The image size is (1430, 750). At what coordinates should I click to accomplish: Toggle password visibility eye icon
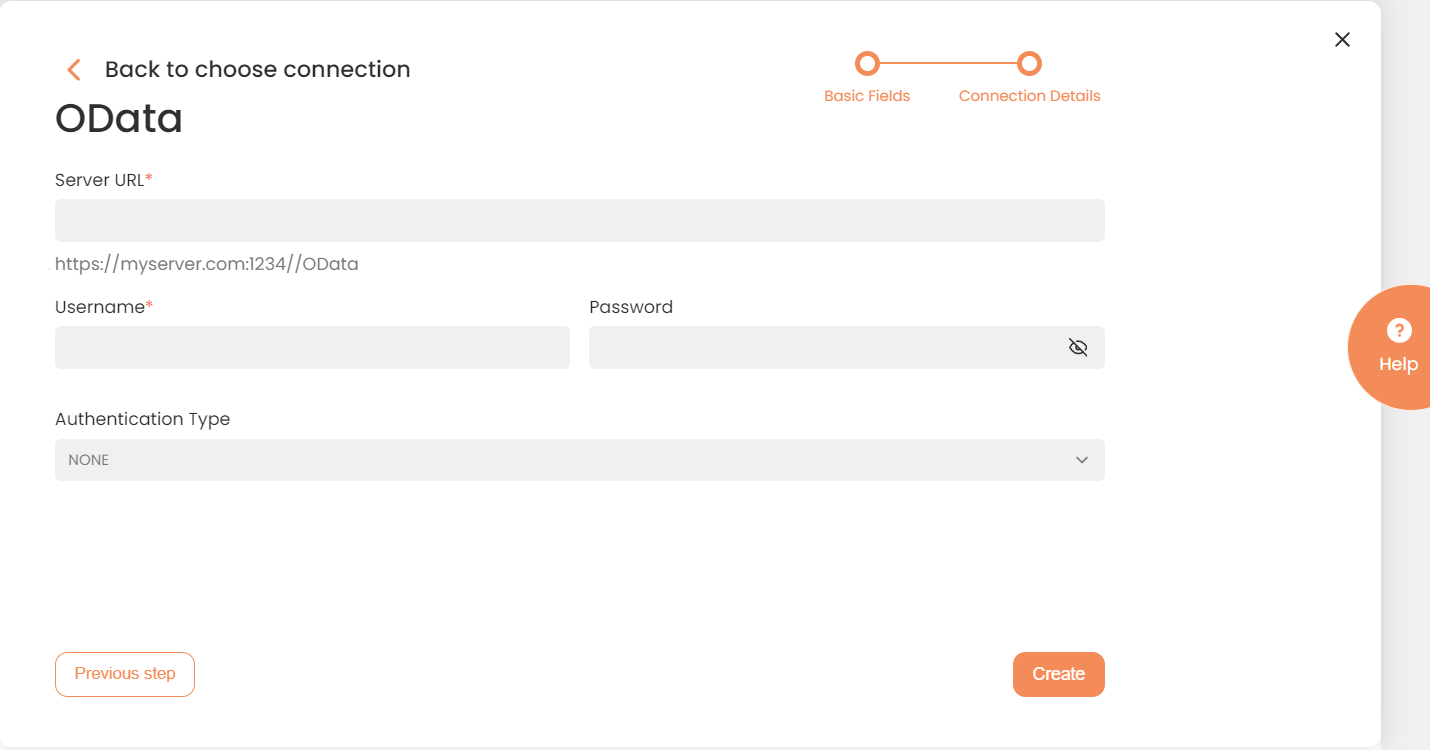[x=1078, y=347]
